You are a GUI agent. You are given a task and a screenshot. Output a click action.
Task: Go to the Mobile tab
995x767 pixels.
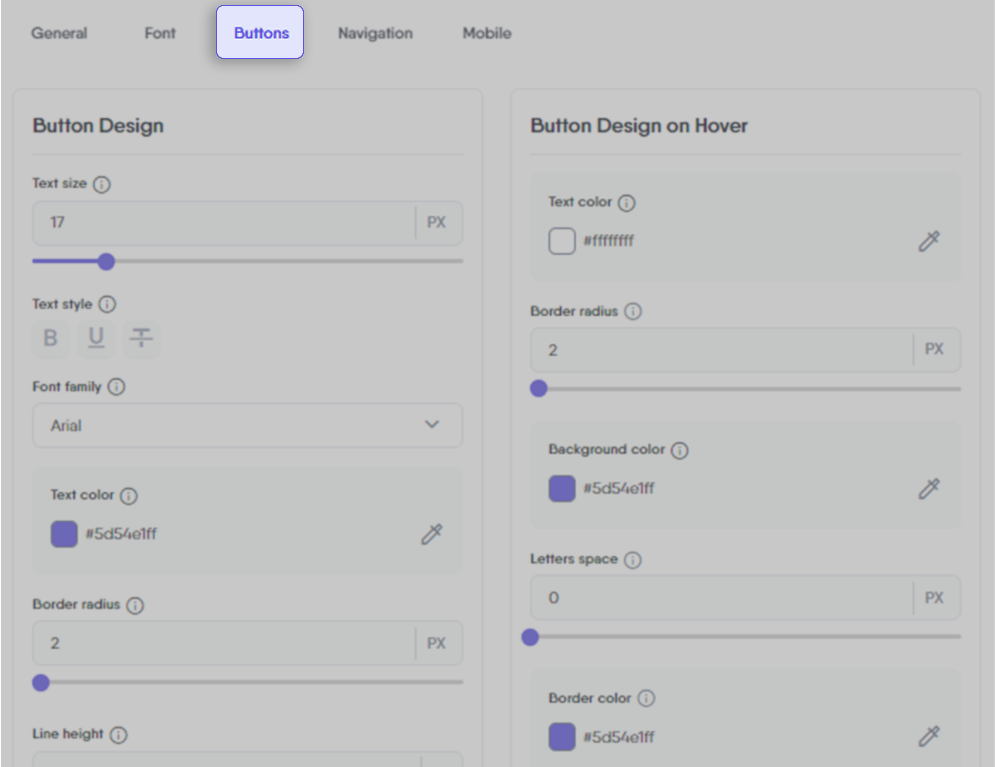coord(487,33)
